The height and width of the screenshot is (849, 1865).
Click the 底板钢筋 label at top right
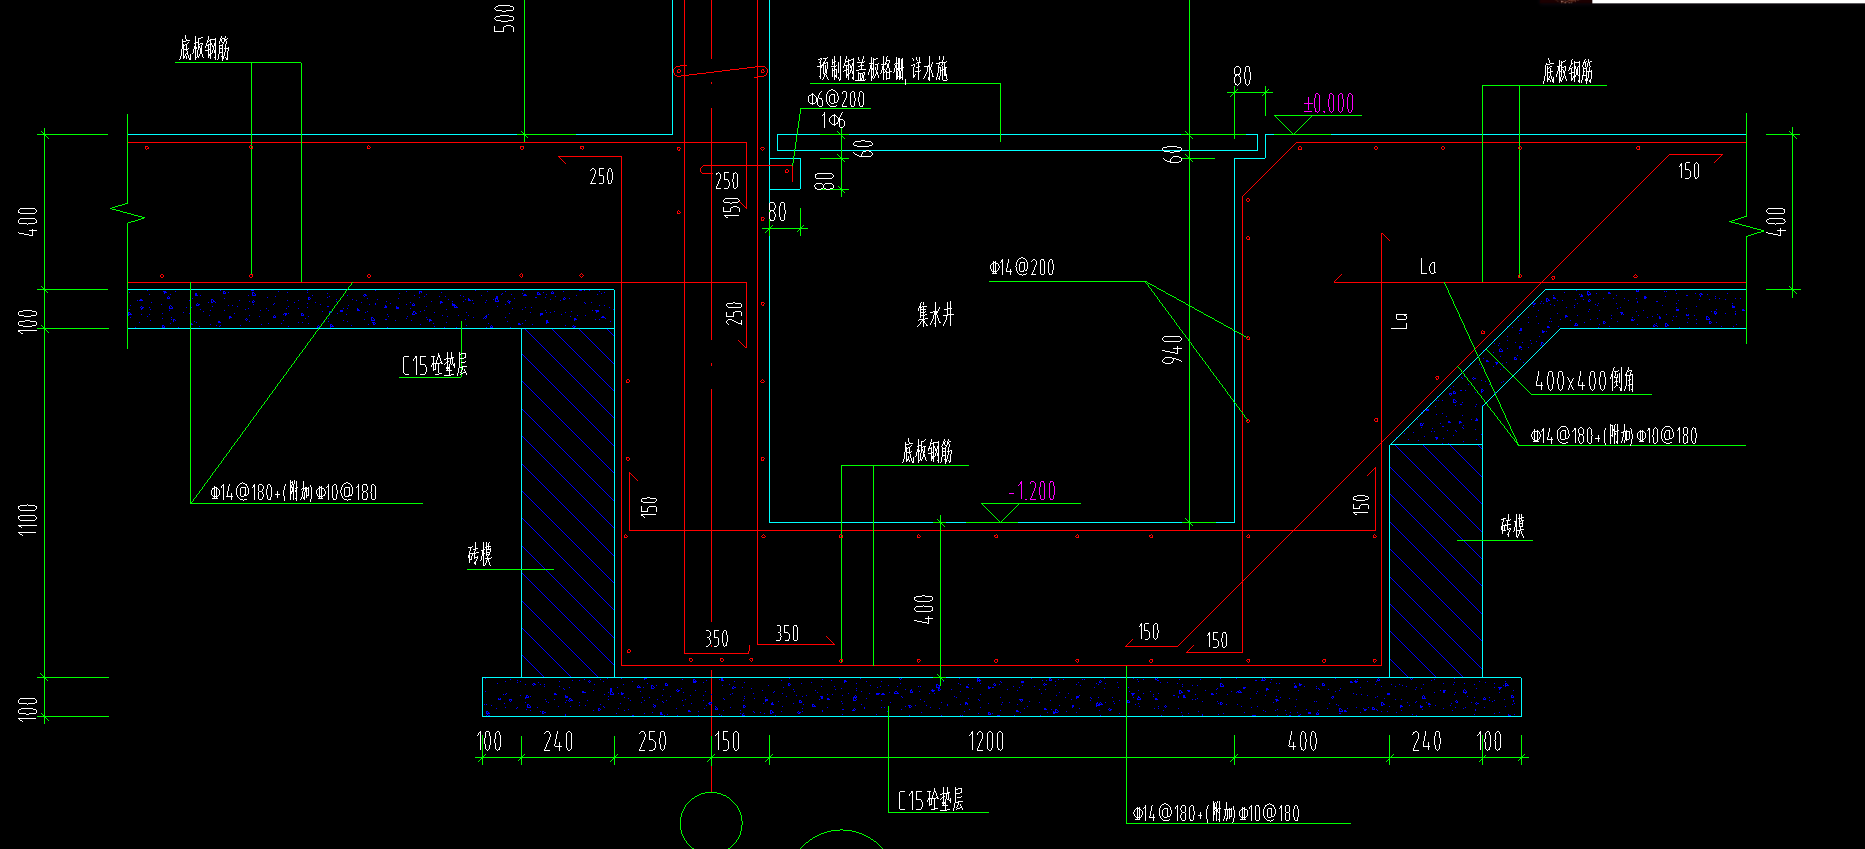pos(1567,71)
